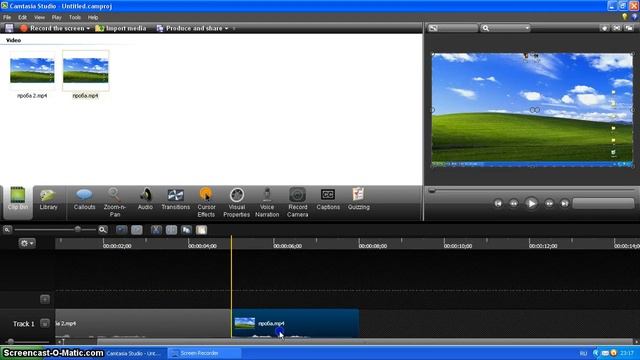
Task: Click the add track plus button
Action: pyautogui.click(x=45, y=299)
